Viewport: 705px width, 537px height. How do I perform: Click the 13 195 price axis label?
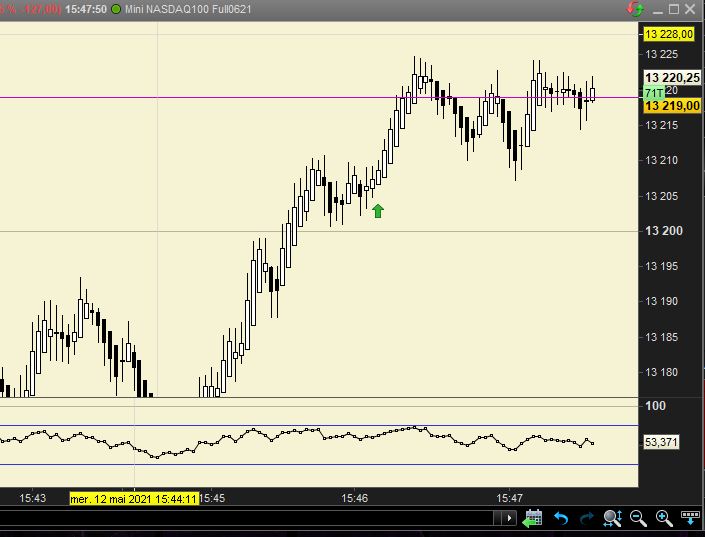click(661, 266)
